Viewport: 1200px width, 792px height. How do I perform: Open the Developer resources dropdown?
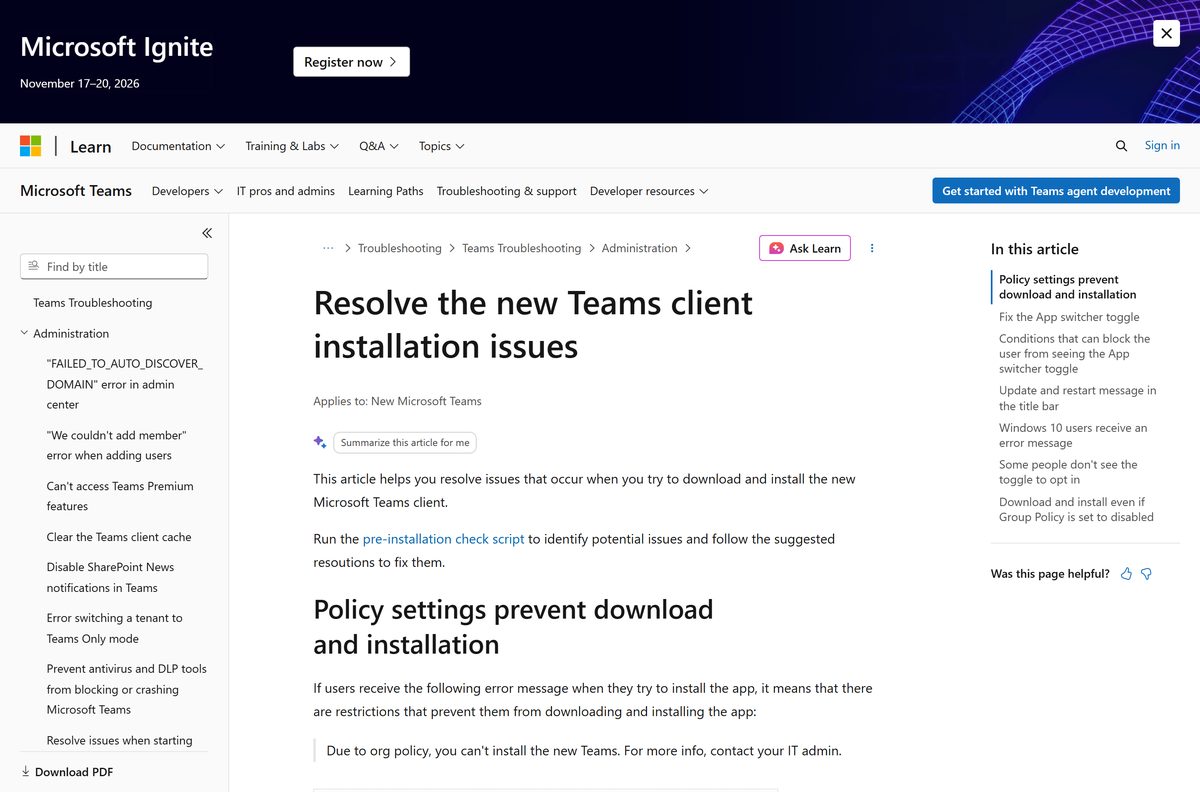[x=649, y=191]
